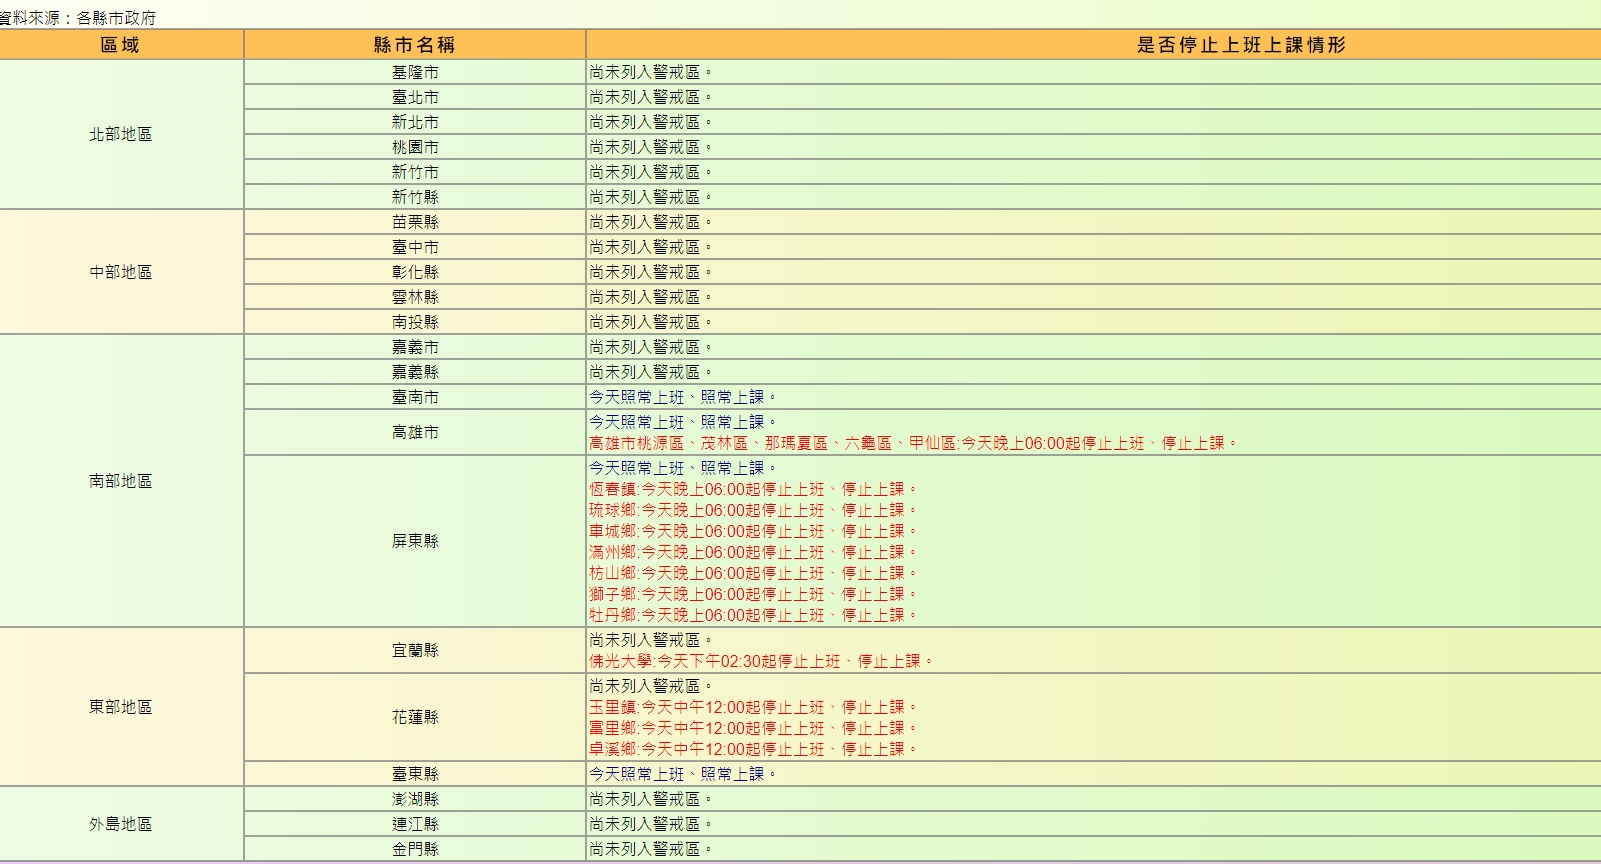Screen dimensions: 1601x864
Task: Click the 新竹縣 county name
Action: [x=415, y=197]
